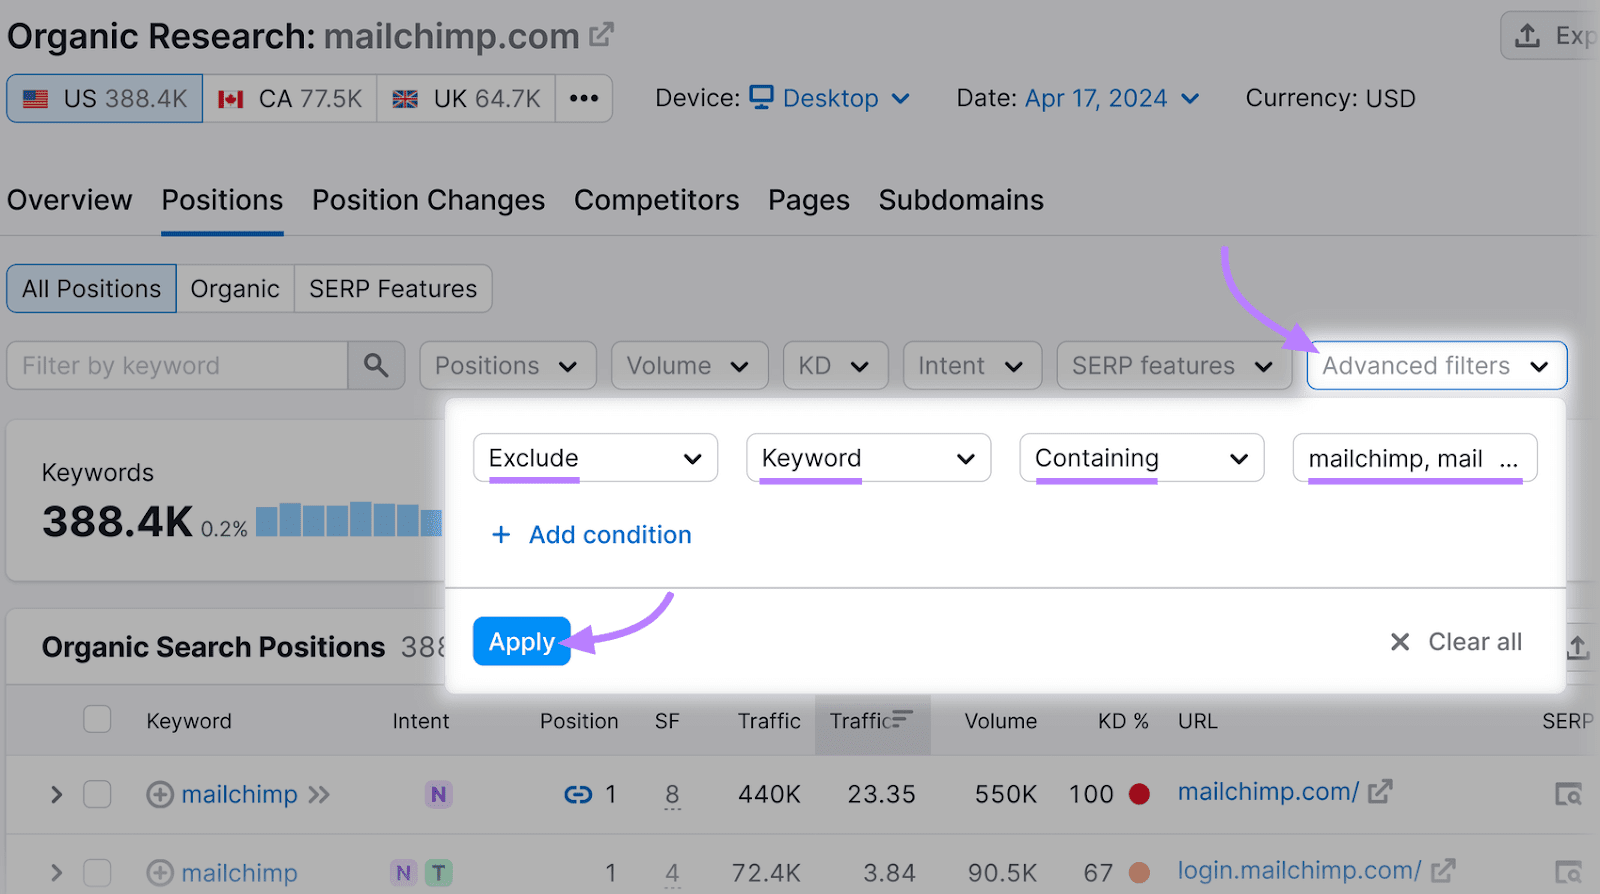Check the checkbox for the first mailchimp row
The height and width of the screenshot is (894, 1600).
[x=96, y=794]
